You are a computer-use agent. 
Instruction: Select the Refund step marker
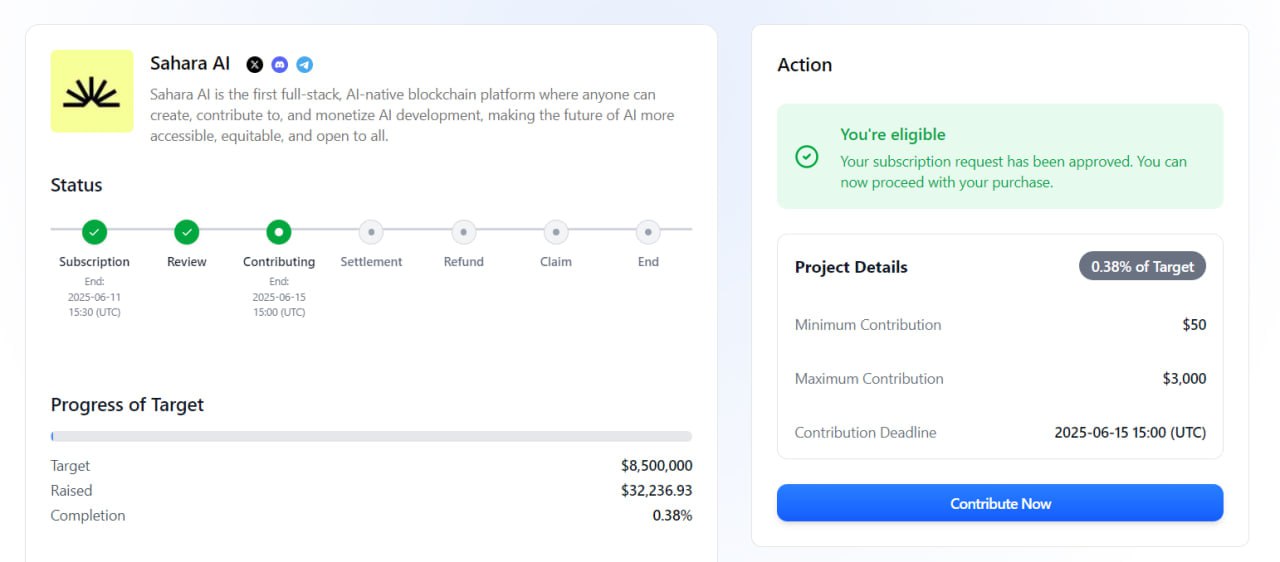pyautogui.click(x=463, y=232)
